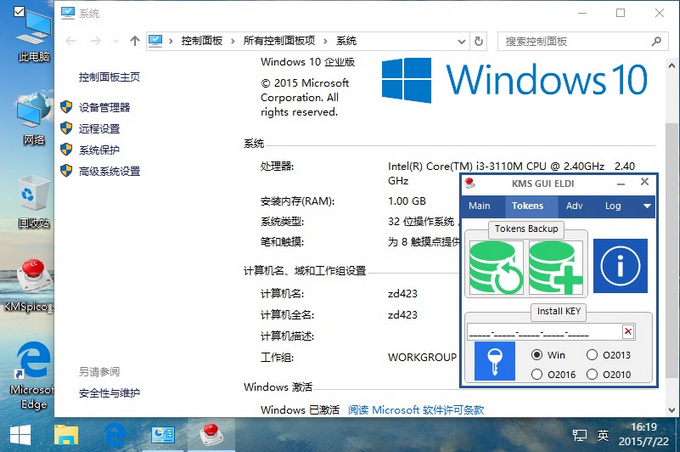
Task: Open the blue information icon
Action: (620, 266)
